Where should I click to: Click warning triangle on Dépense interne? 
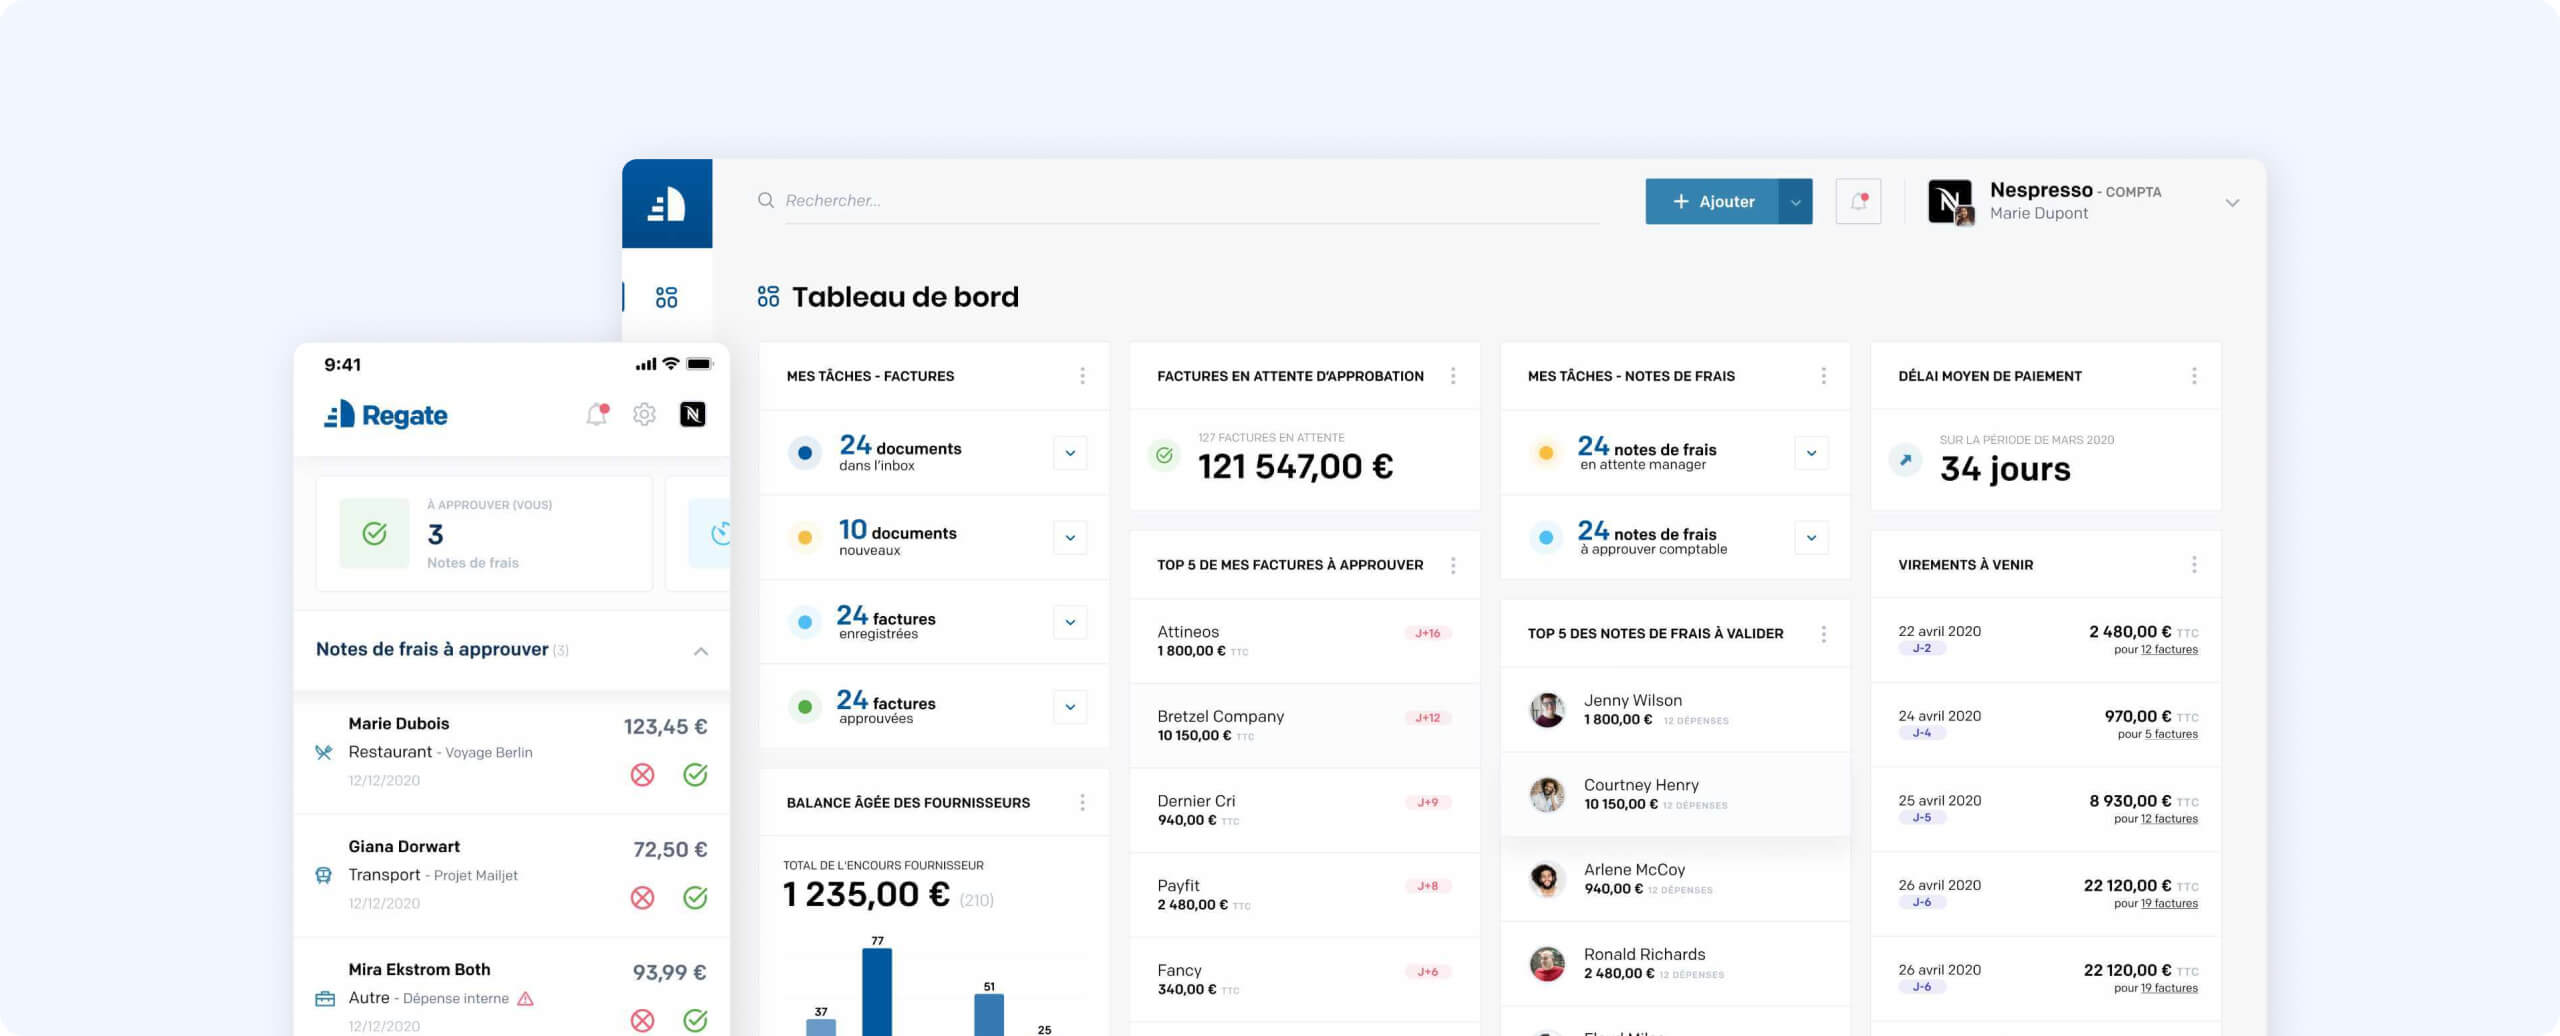pyautogui.click(x=526, y=998)
